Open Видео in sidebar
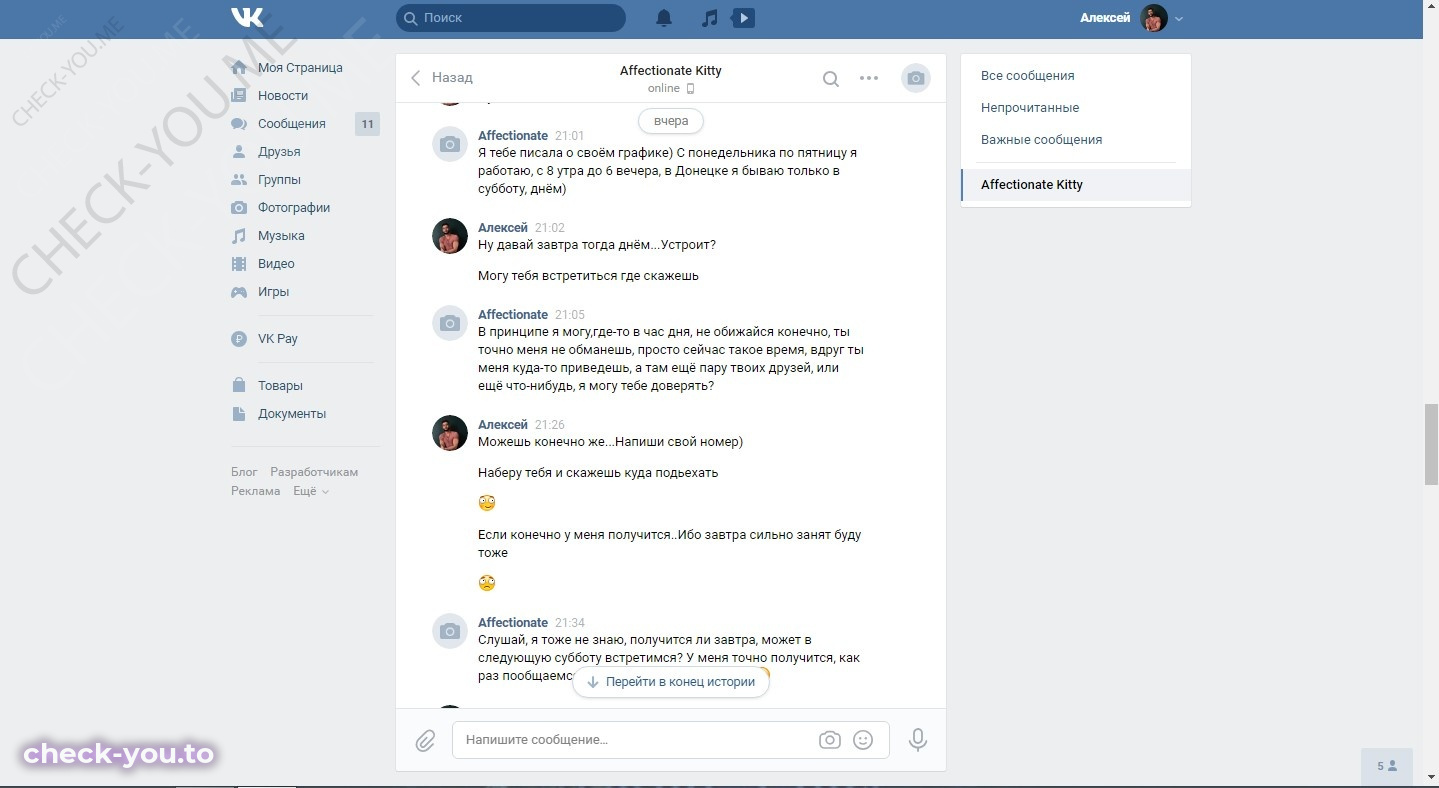The image size is (1439, 788). [276, 264]
